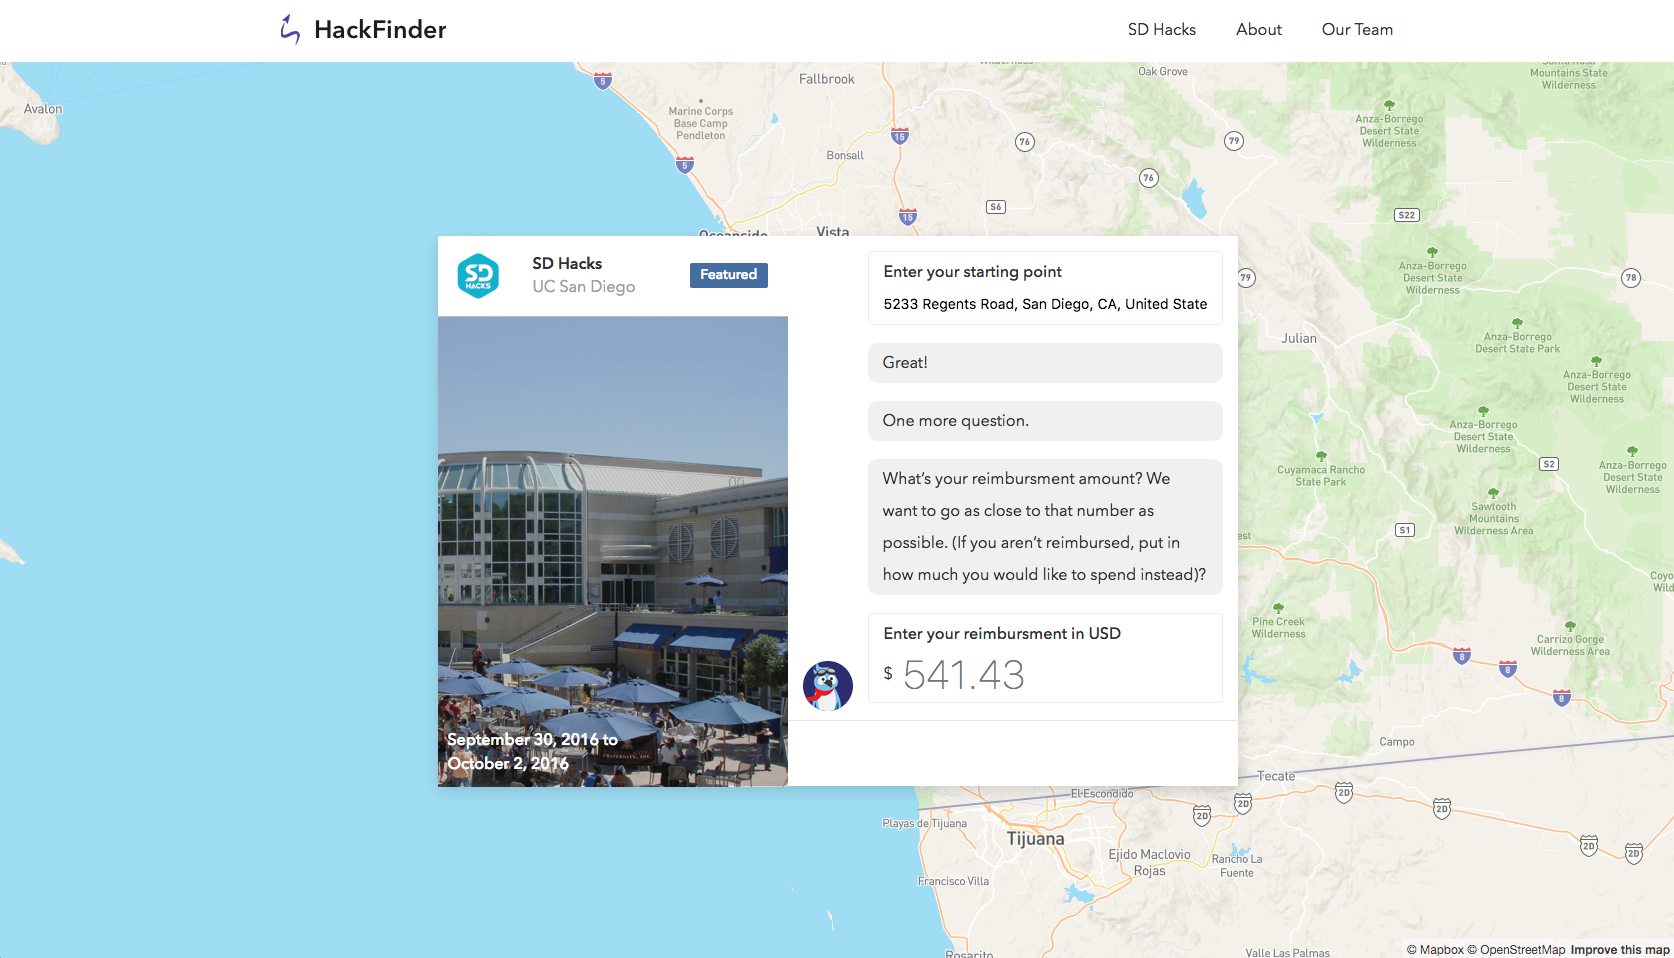Focus the starting point address field
This screenshot has height=958, width=1674.
point(1045,304)
